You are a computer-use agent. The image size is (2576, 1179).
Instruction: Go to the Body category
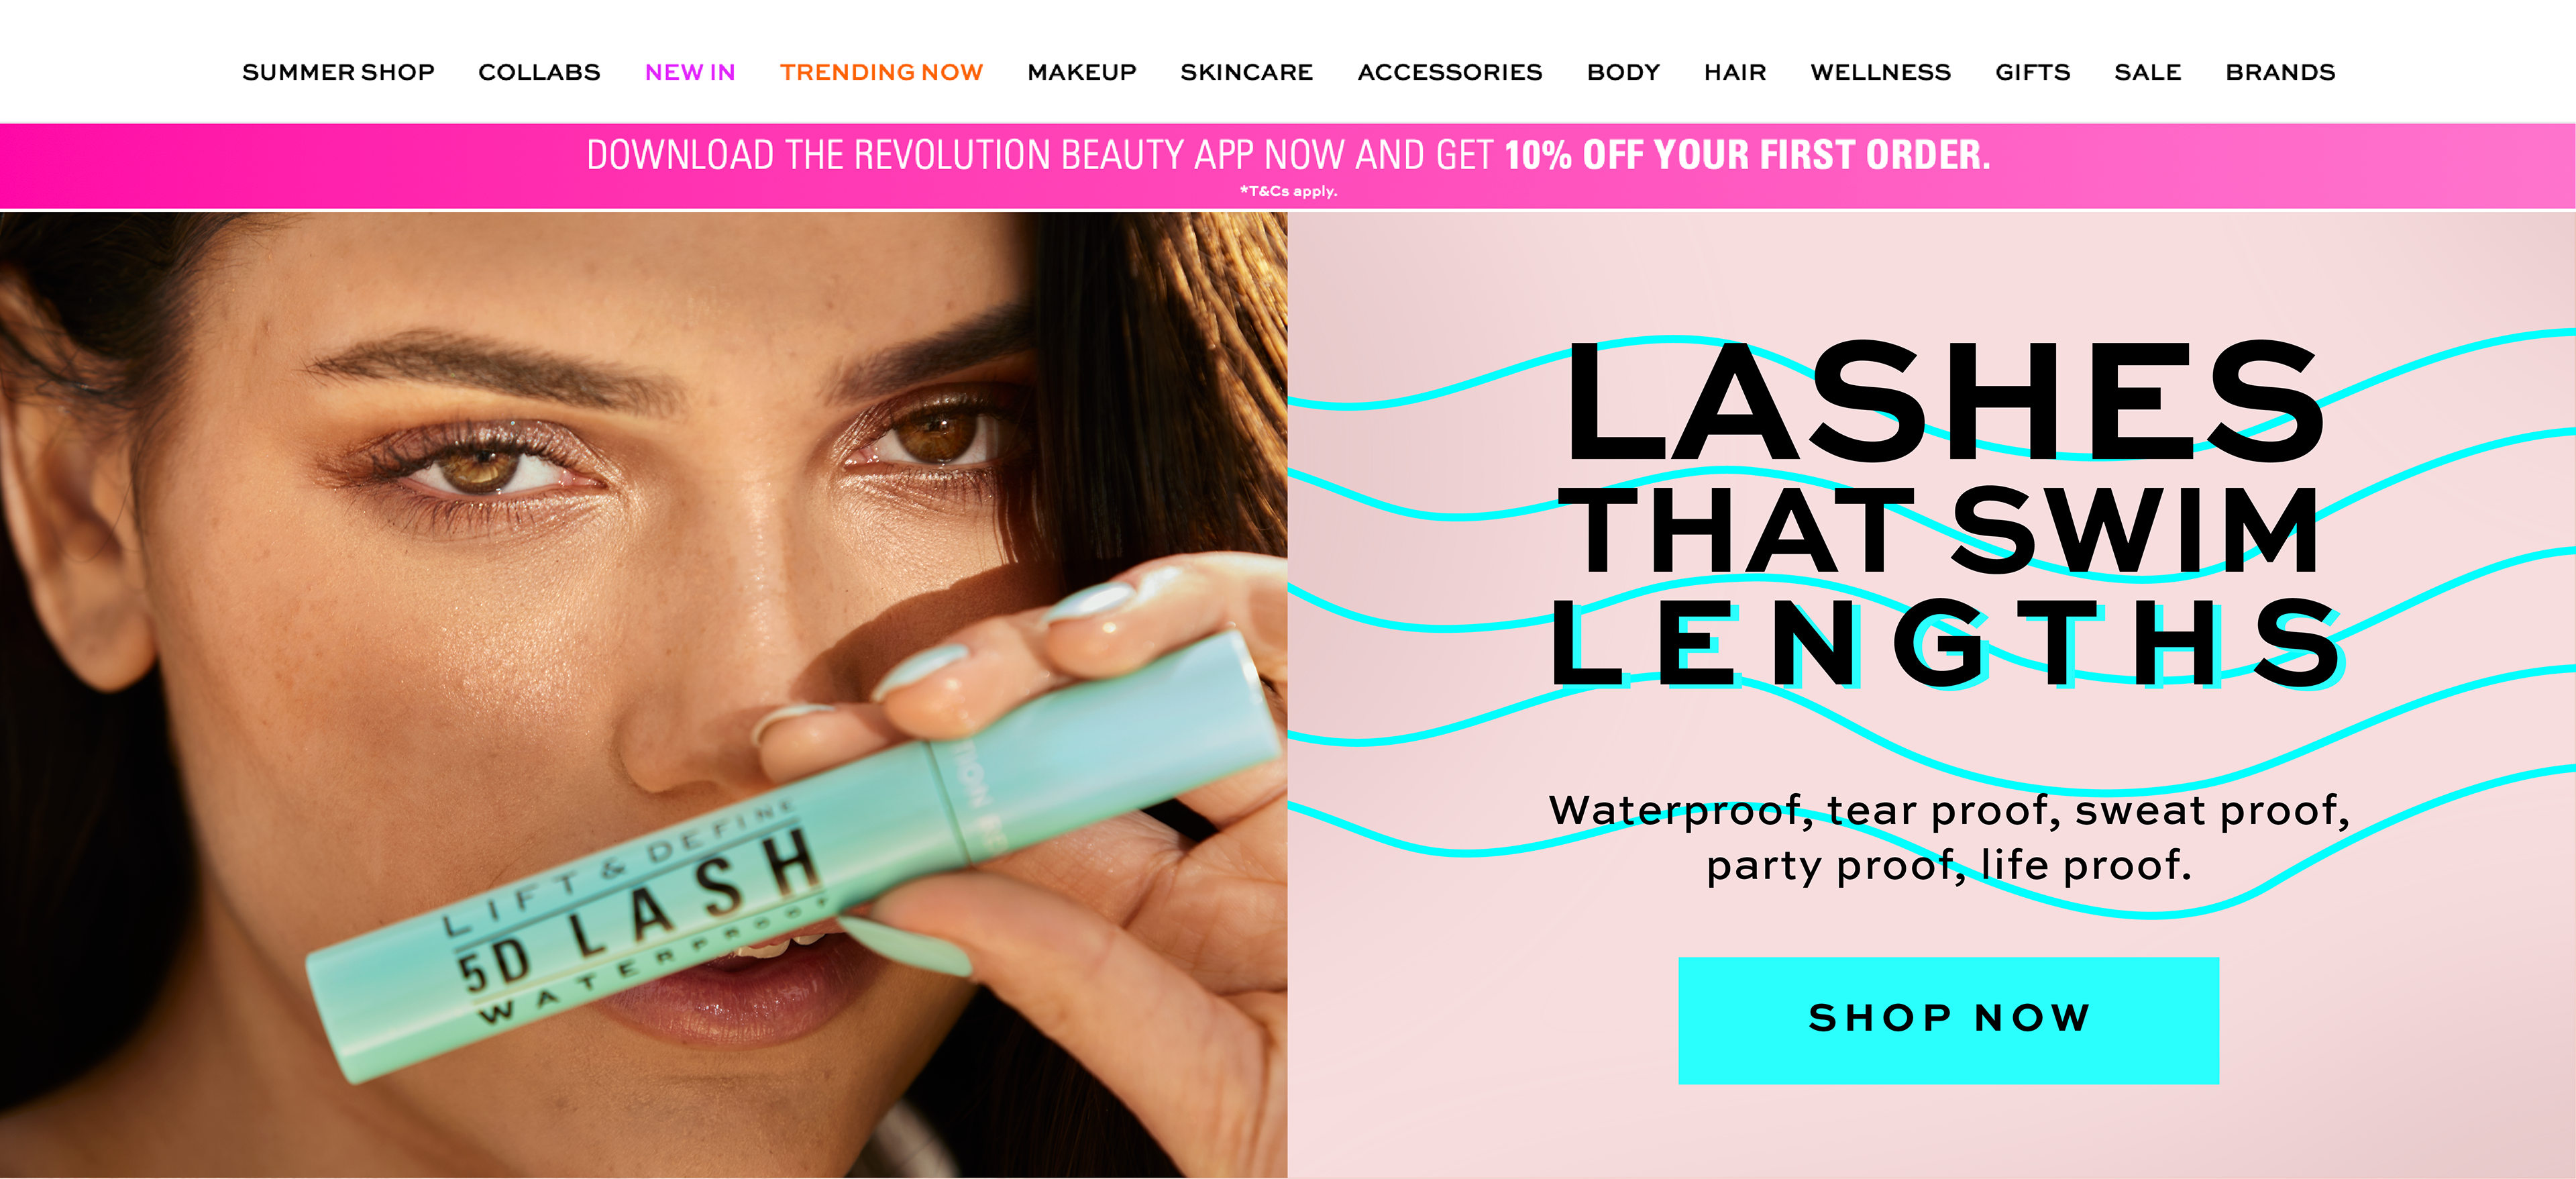1623,72
